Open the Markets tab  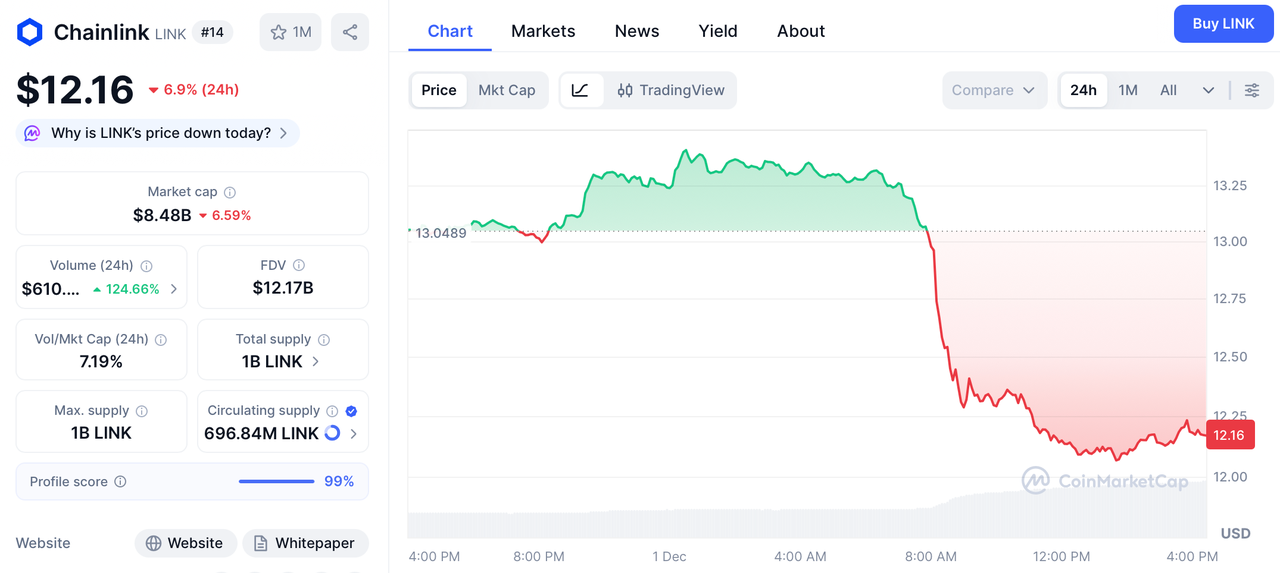click(x=543, y=31)
